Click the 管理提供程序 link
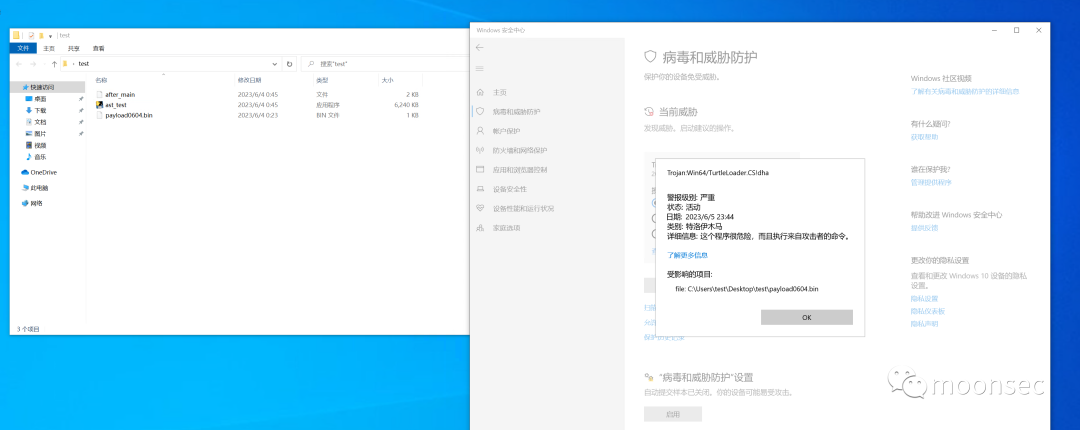Viewport: 1080px width, 430px height. 931,182
